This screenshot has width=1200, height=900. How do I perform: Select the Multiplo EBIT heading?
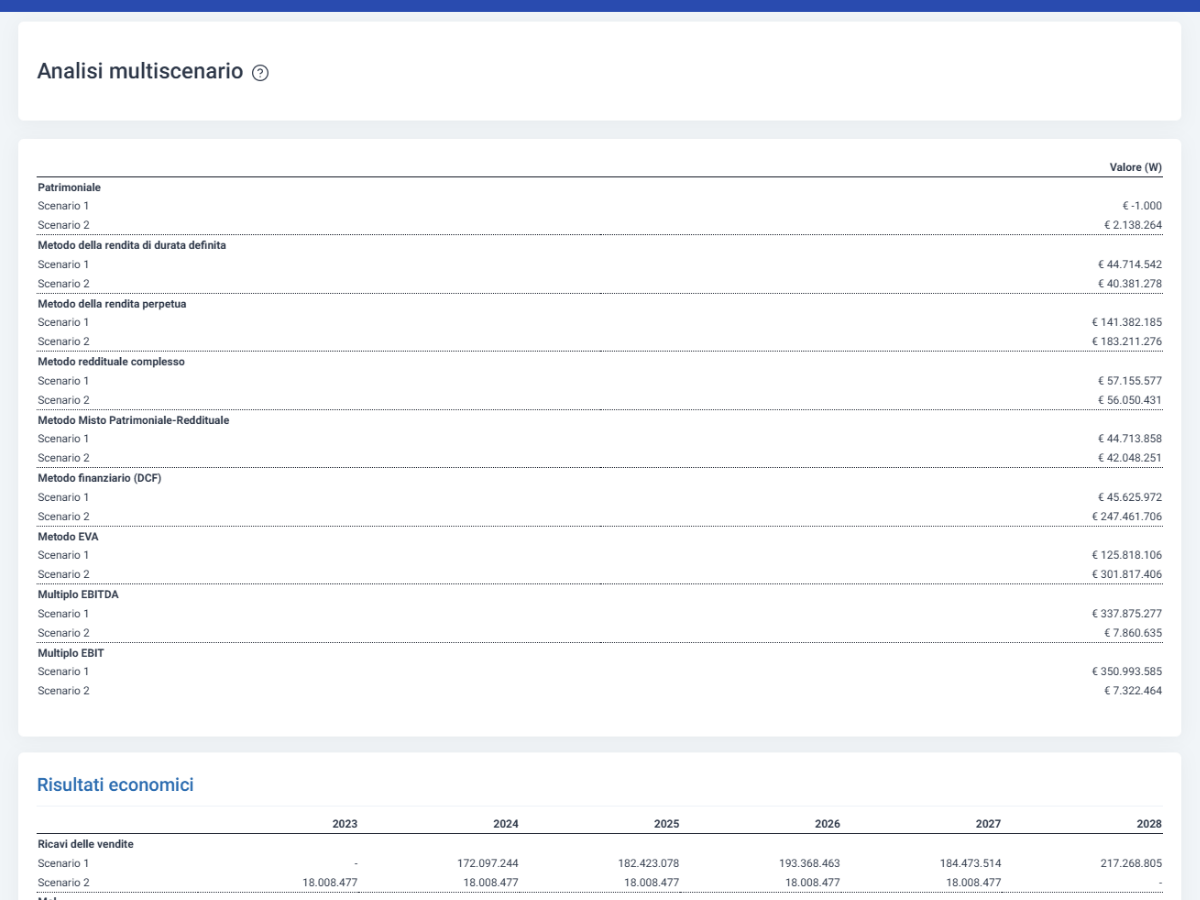click(x=71, y=653)
